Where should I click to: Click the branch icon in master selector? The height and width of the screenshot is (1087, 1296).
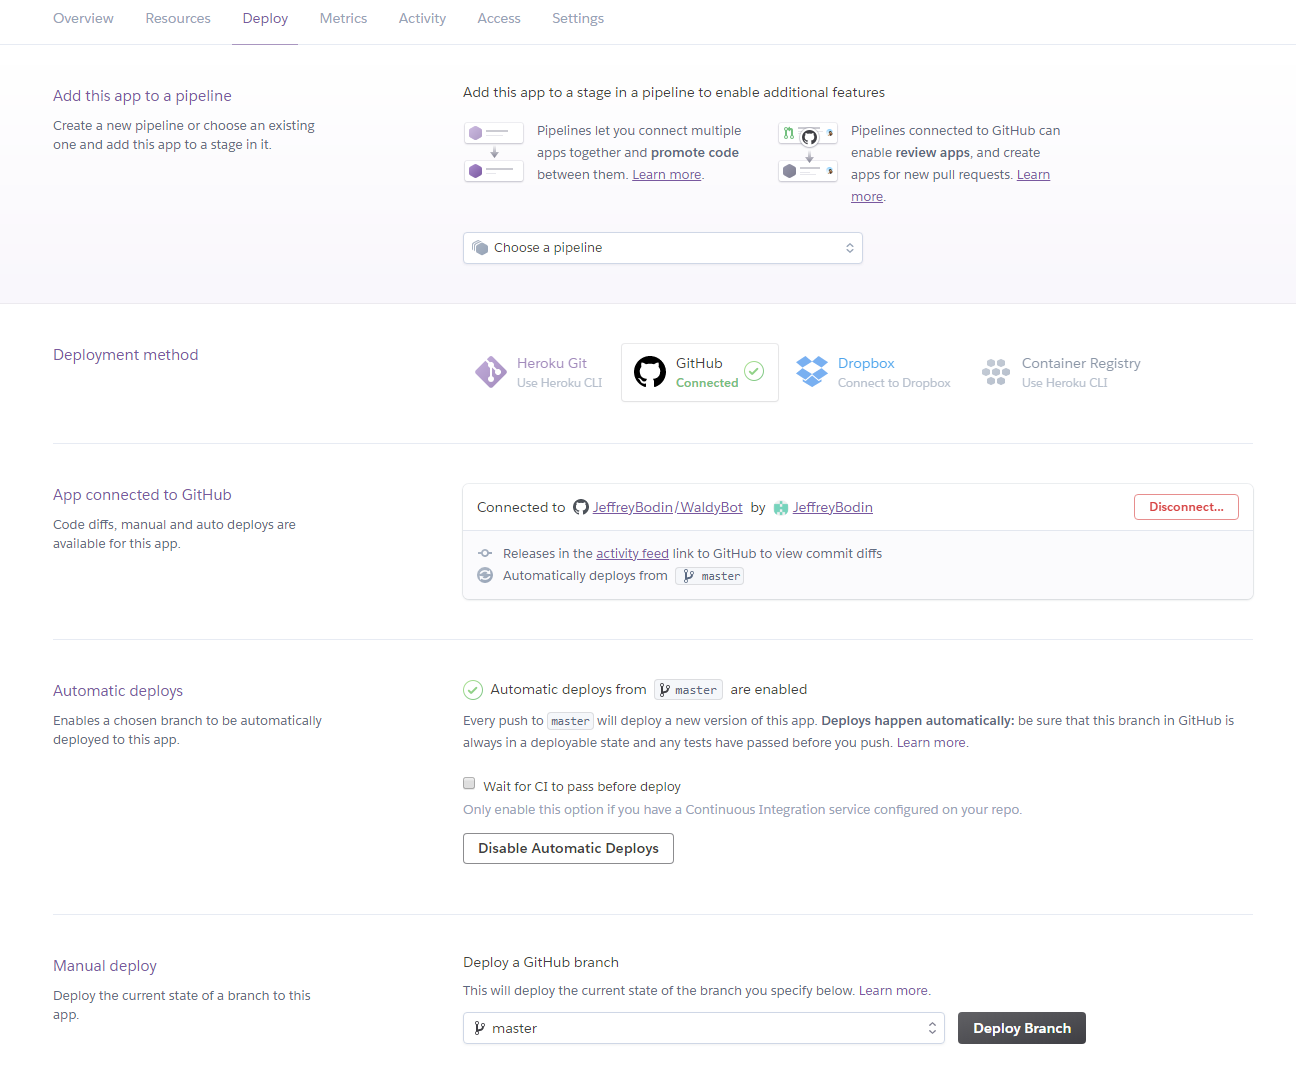point(479,1028)
